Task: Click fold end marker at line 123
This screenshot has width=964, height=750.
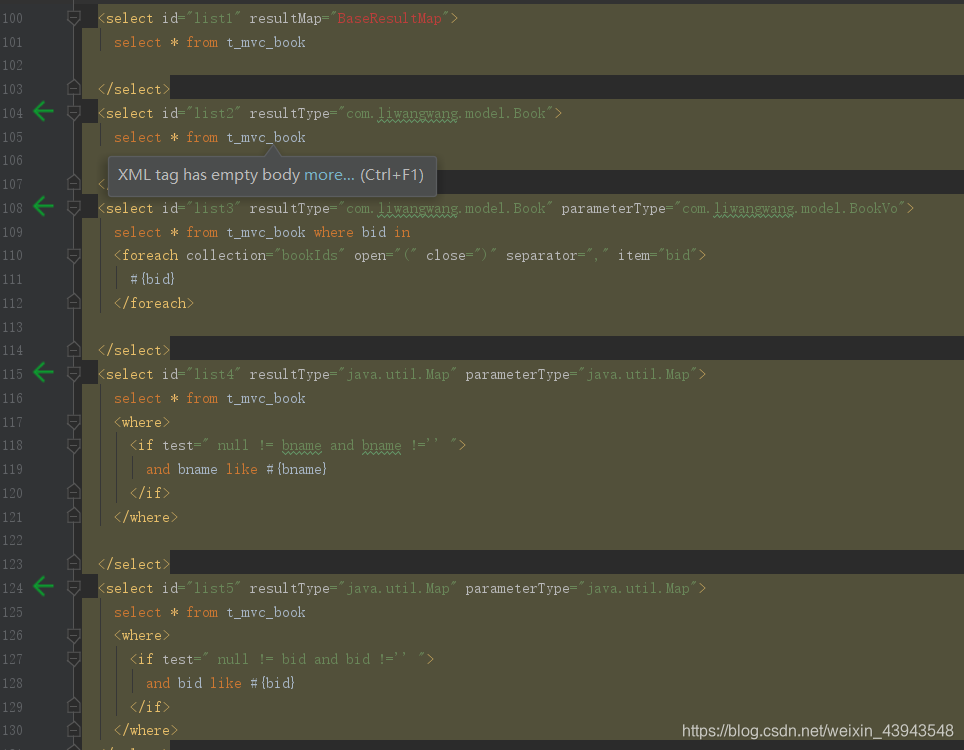Action: [73, 564]
